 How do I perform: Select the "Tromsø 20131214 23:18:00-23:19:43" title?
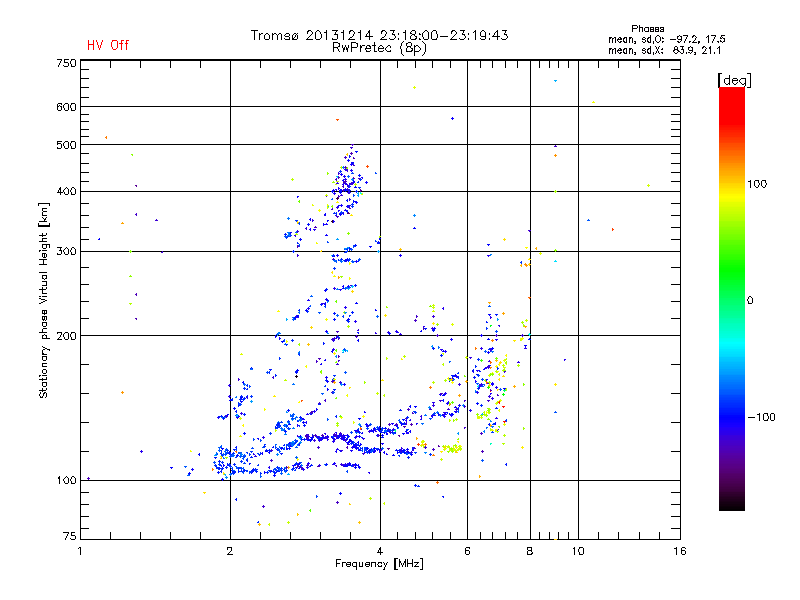[379, 35]
